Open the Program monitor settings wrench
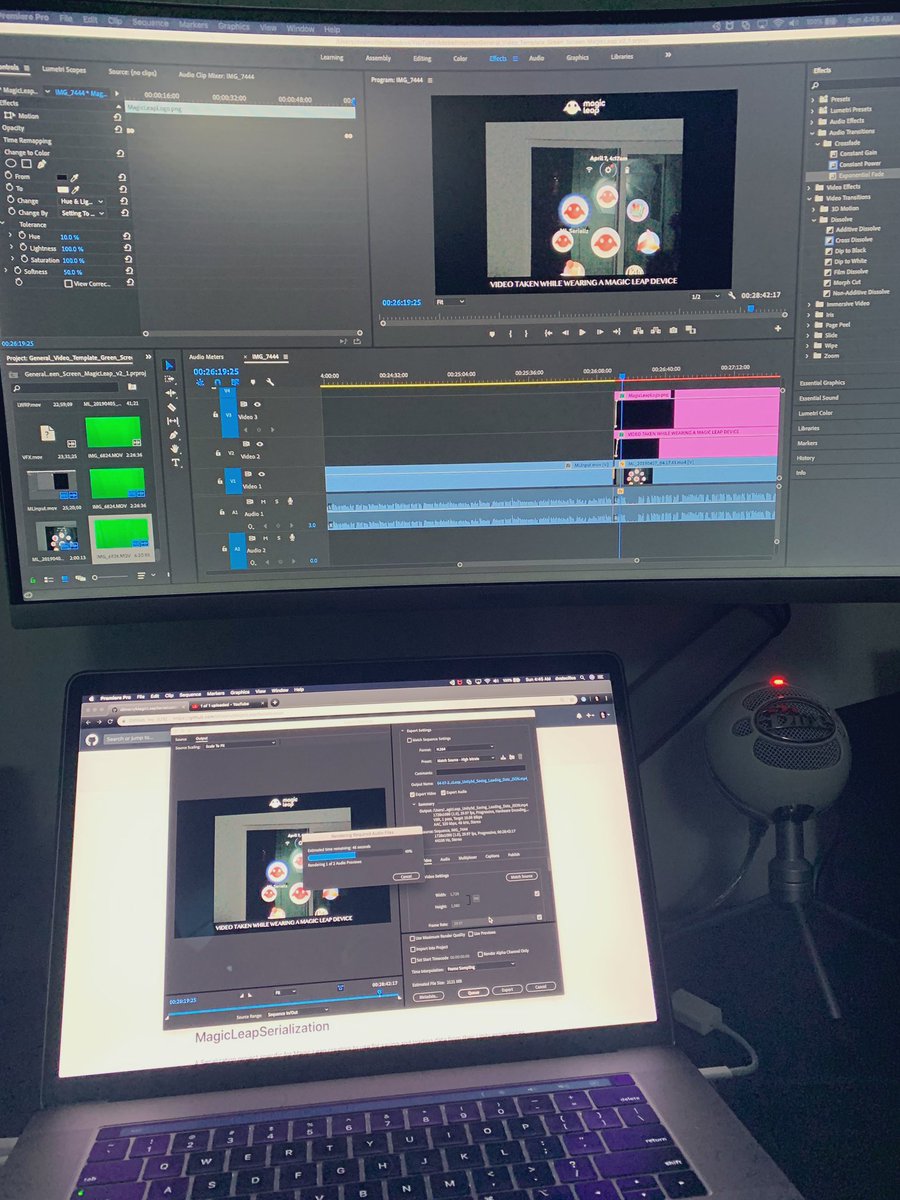The height and width of the screenshot is (1200, 900). (x=733, y=295)
